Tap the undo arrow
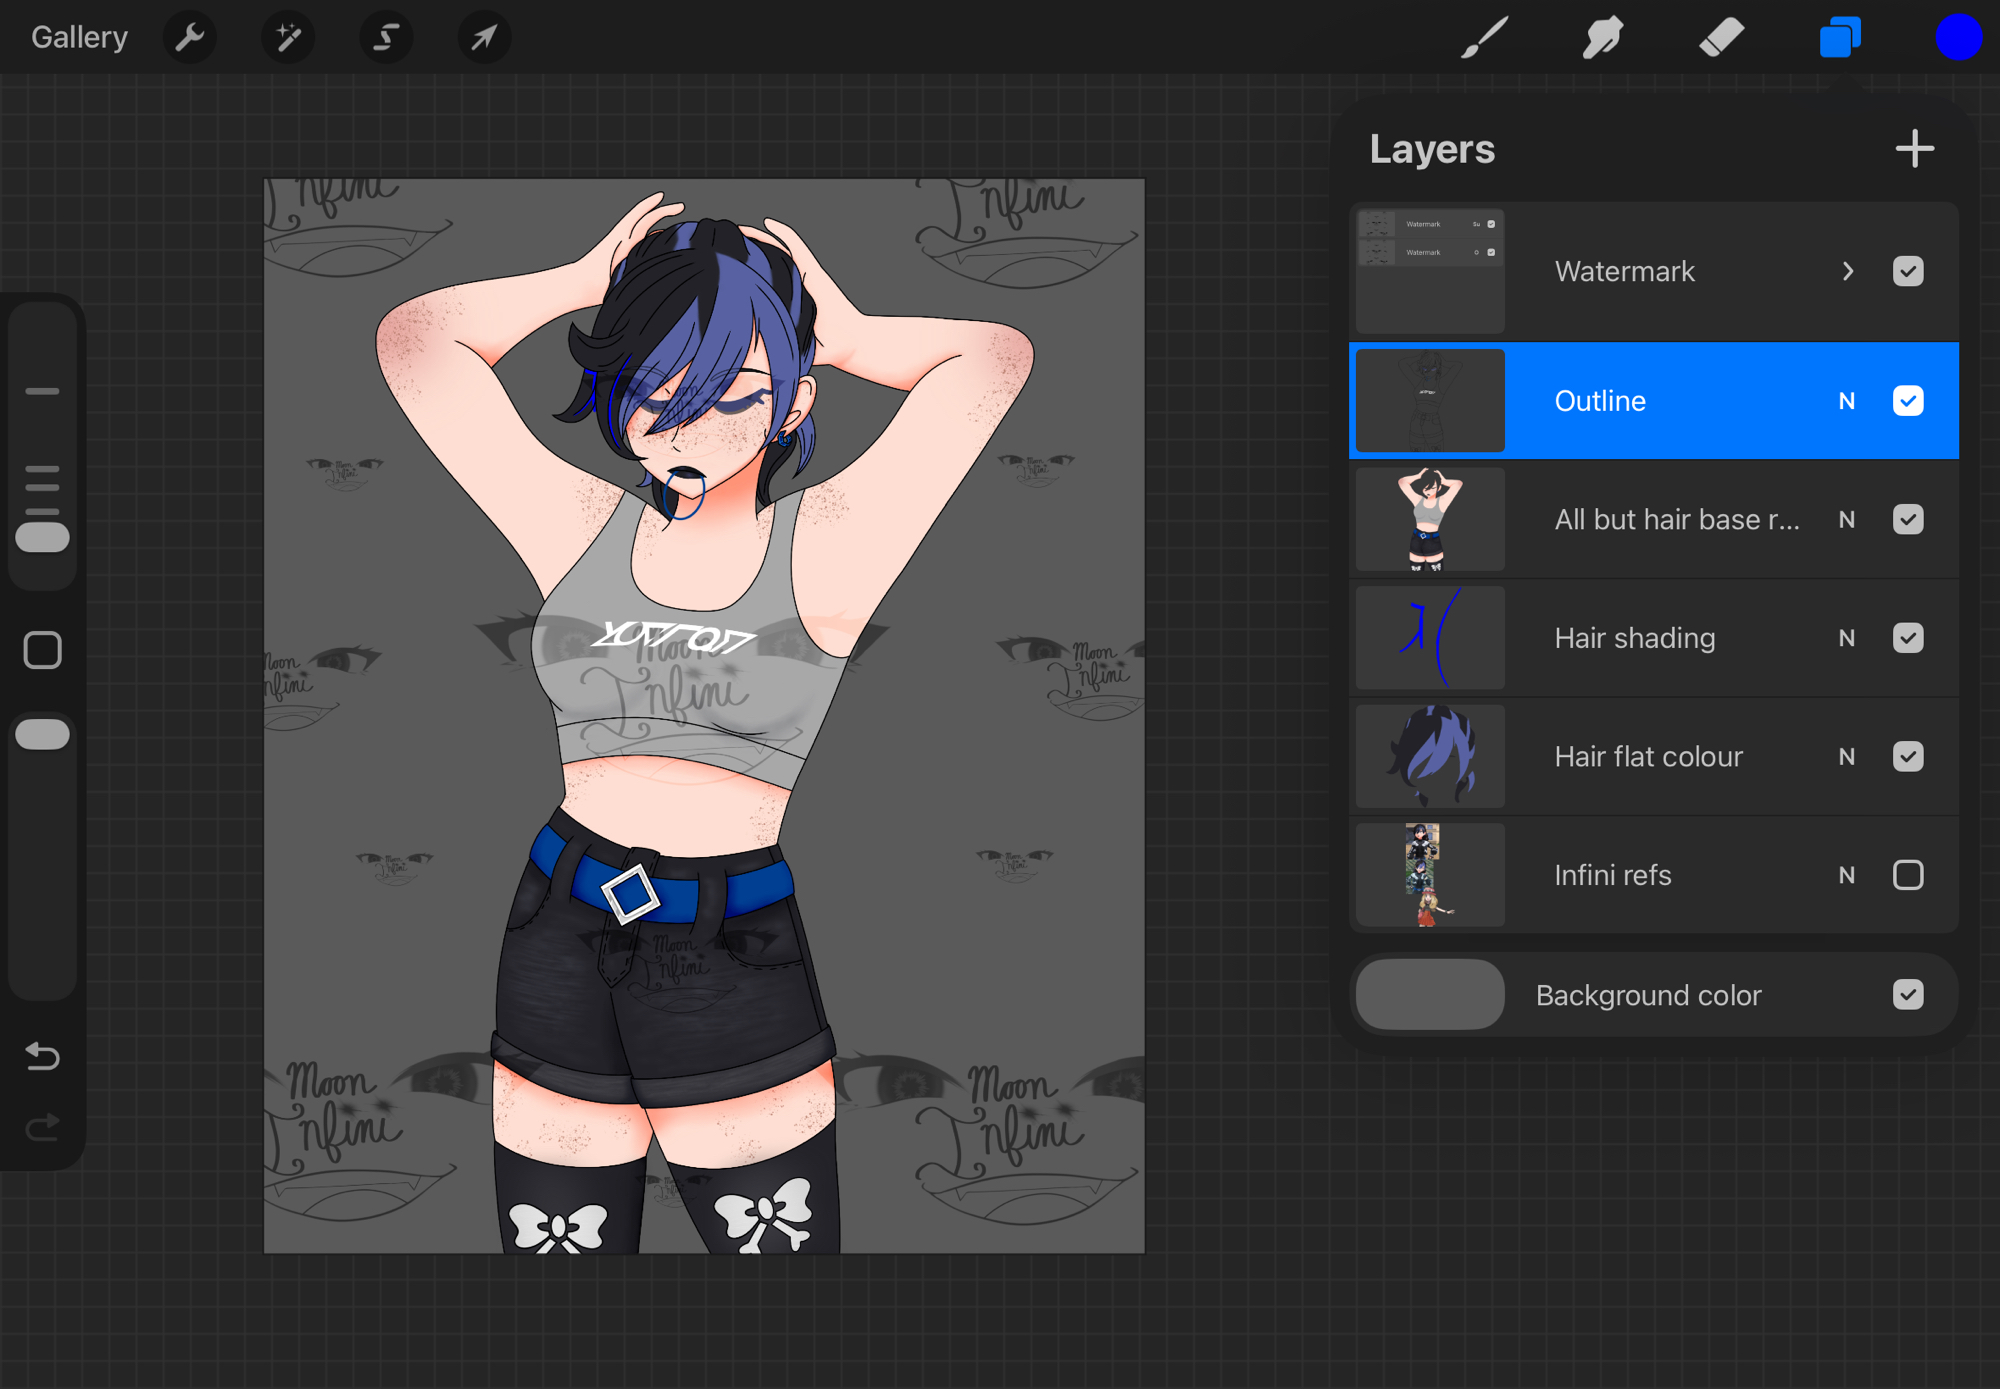 coord(42,1056)
